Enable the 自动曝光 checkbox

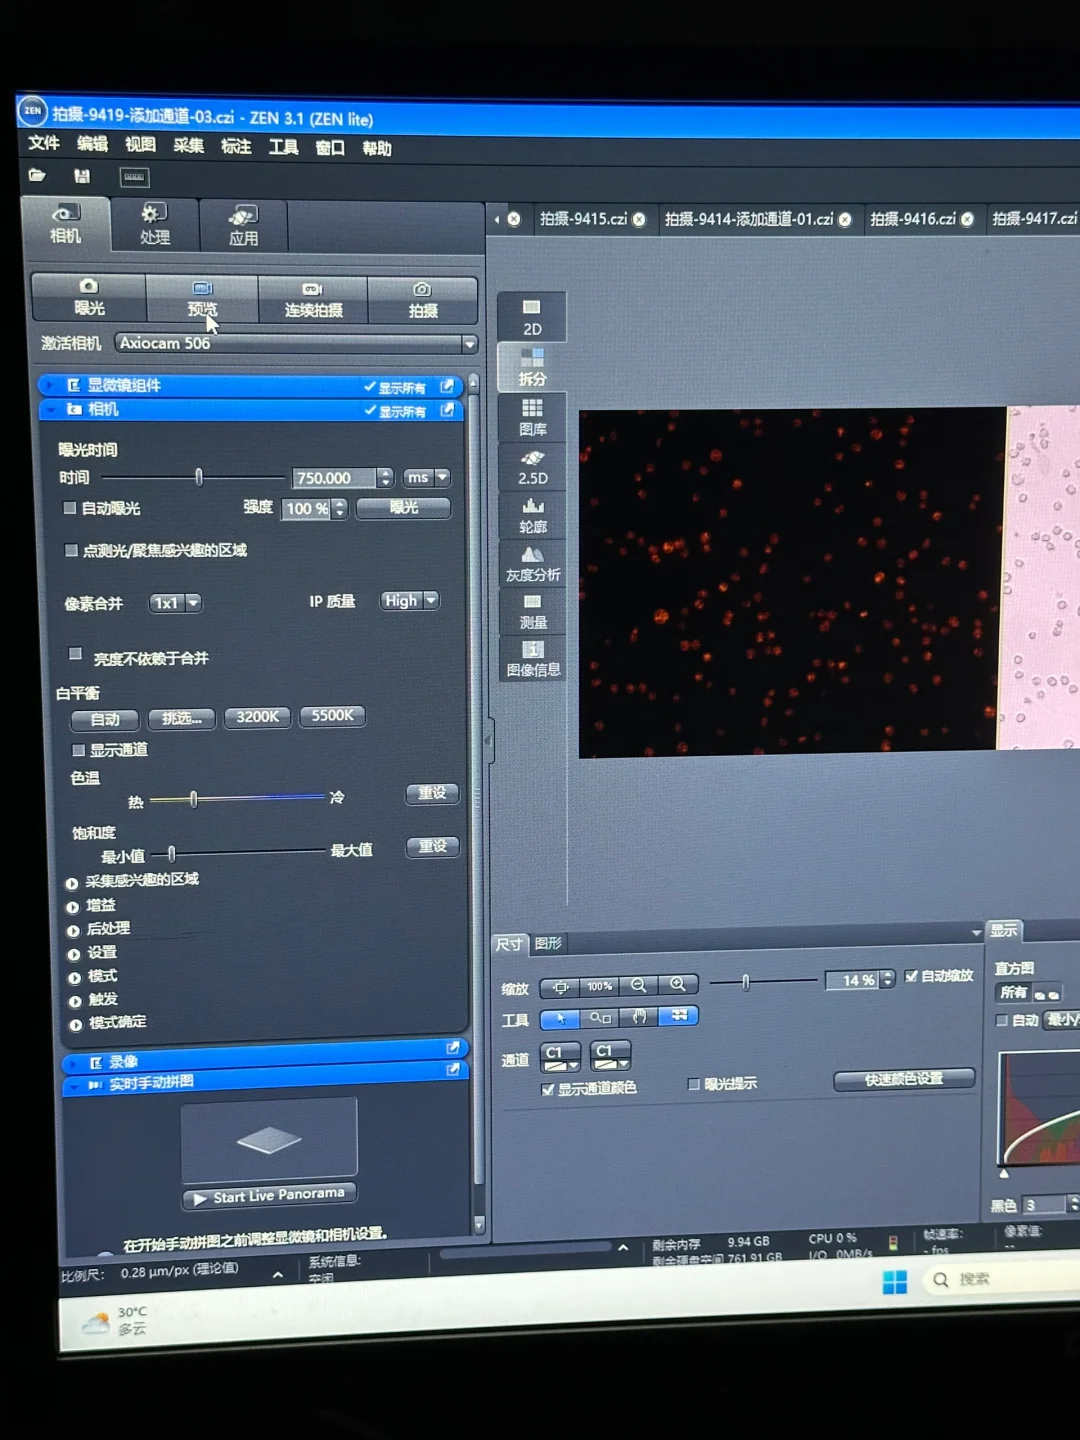[70, 508]
